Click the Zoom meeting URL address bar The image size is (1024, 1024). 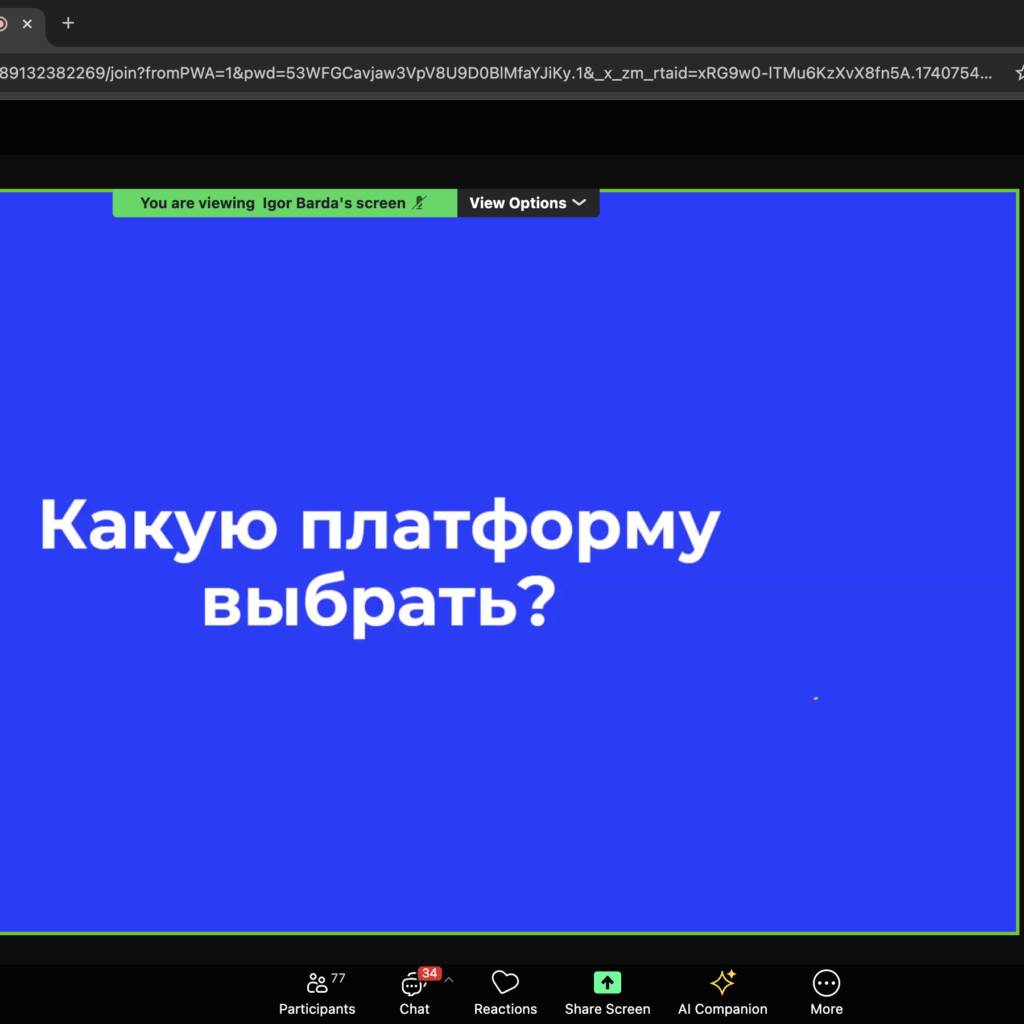[500, 72]
